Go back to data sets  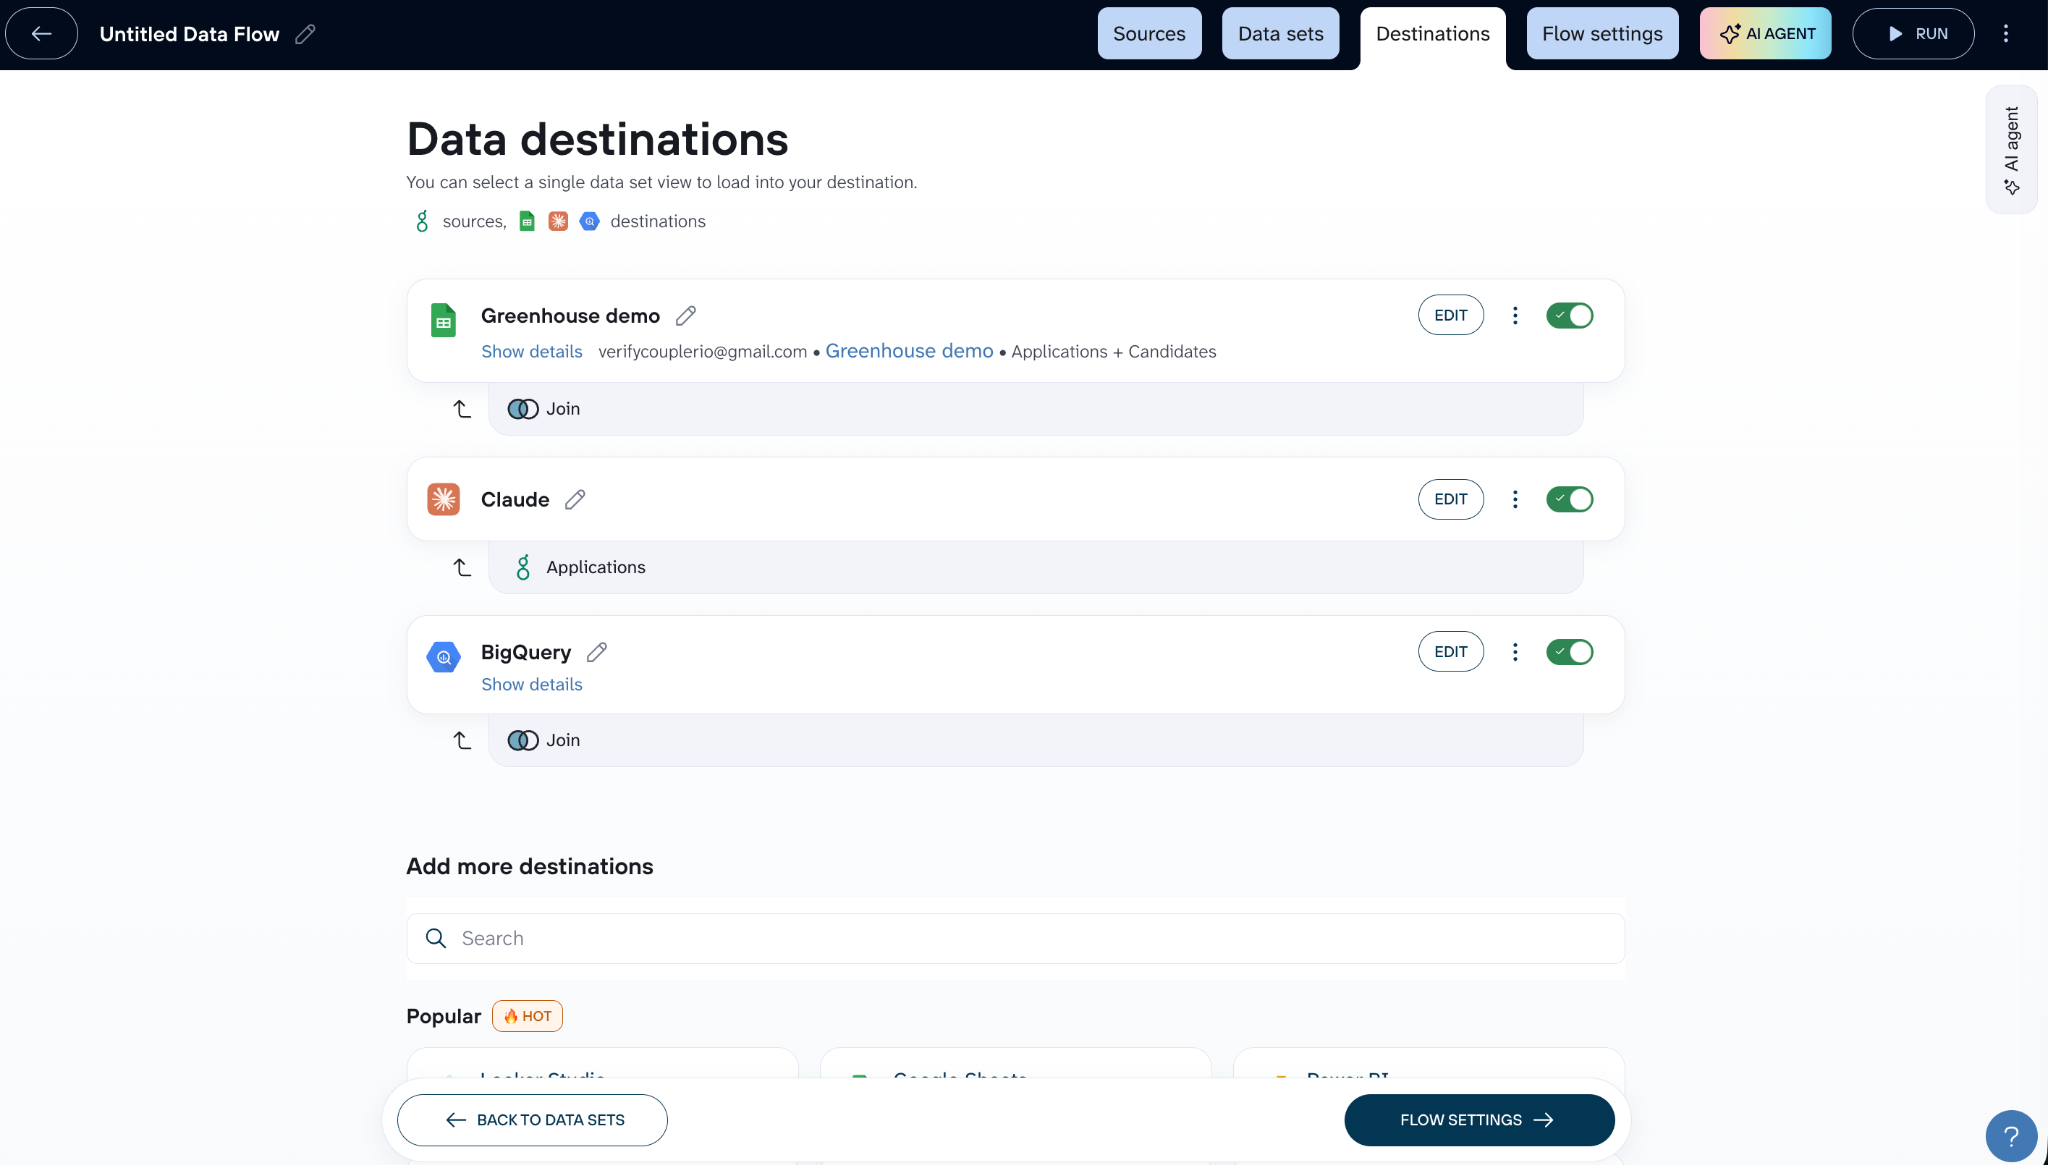point(532,1120)
